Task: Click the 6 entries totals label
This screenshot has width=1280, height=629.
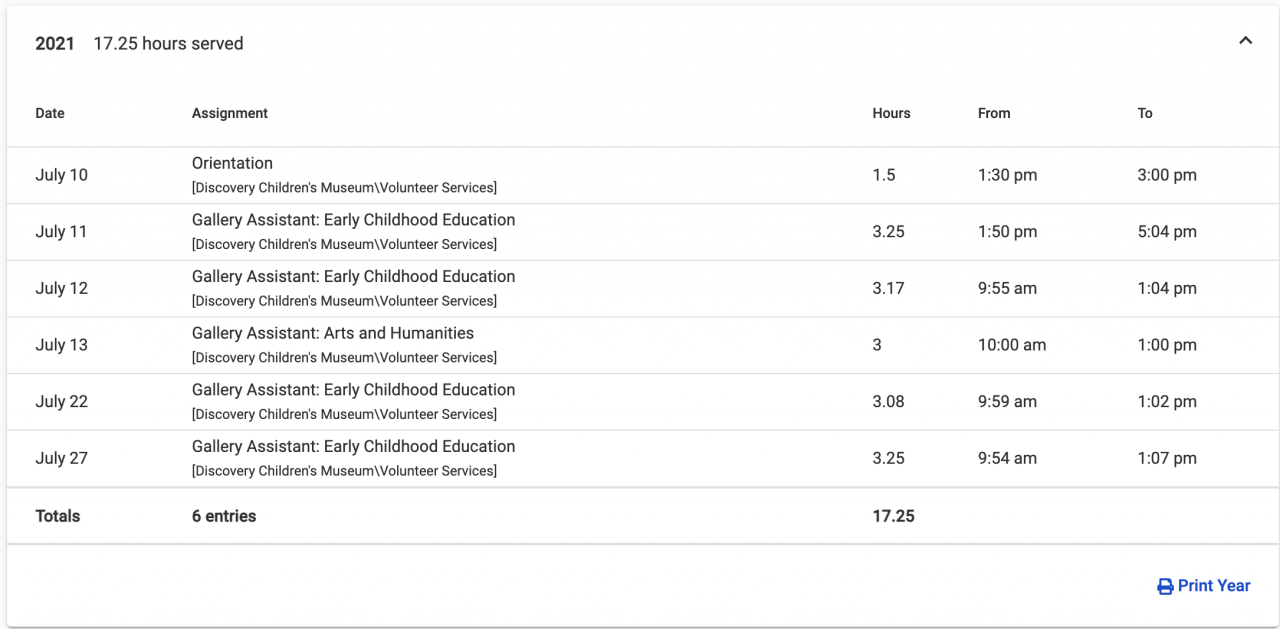Action: point(224,517)
